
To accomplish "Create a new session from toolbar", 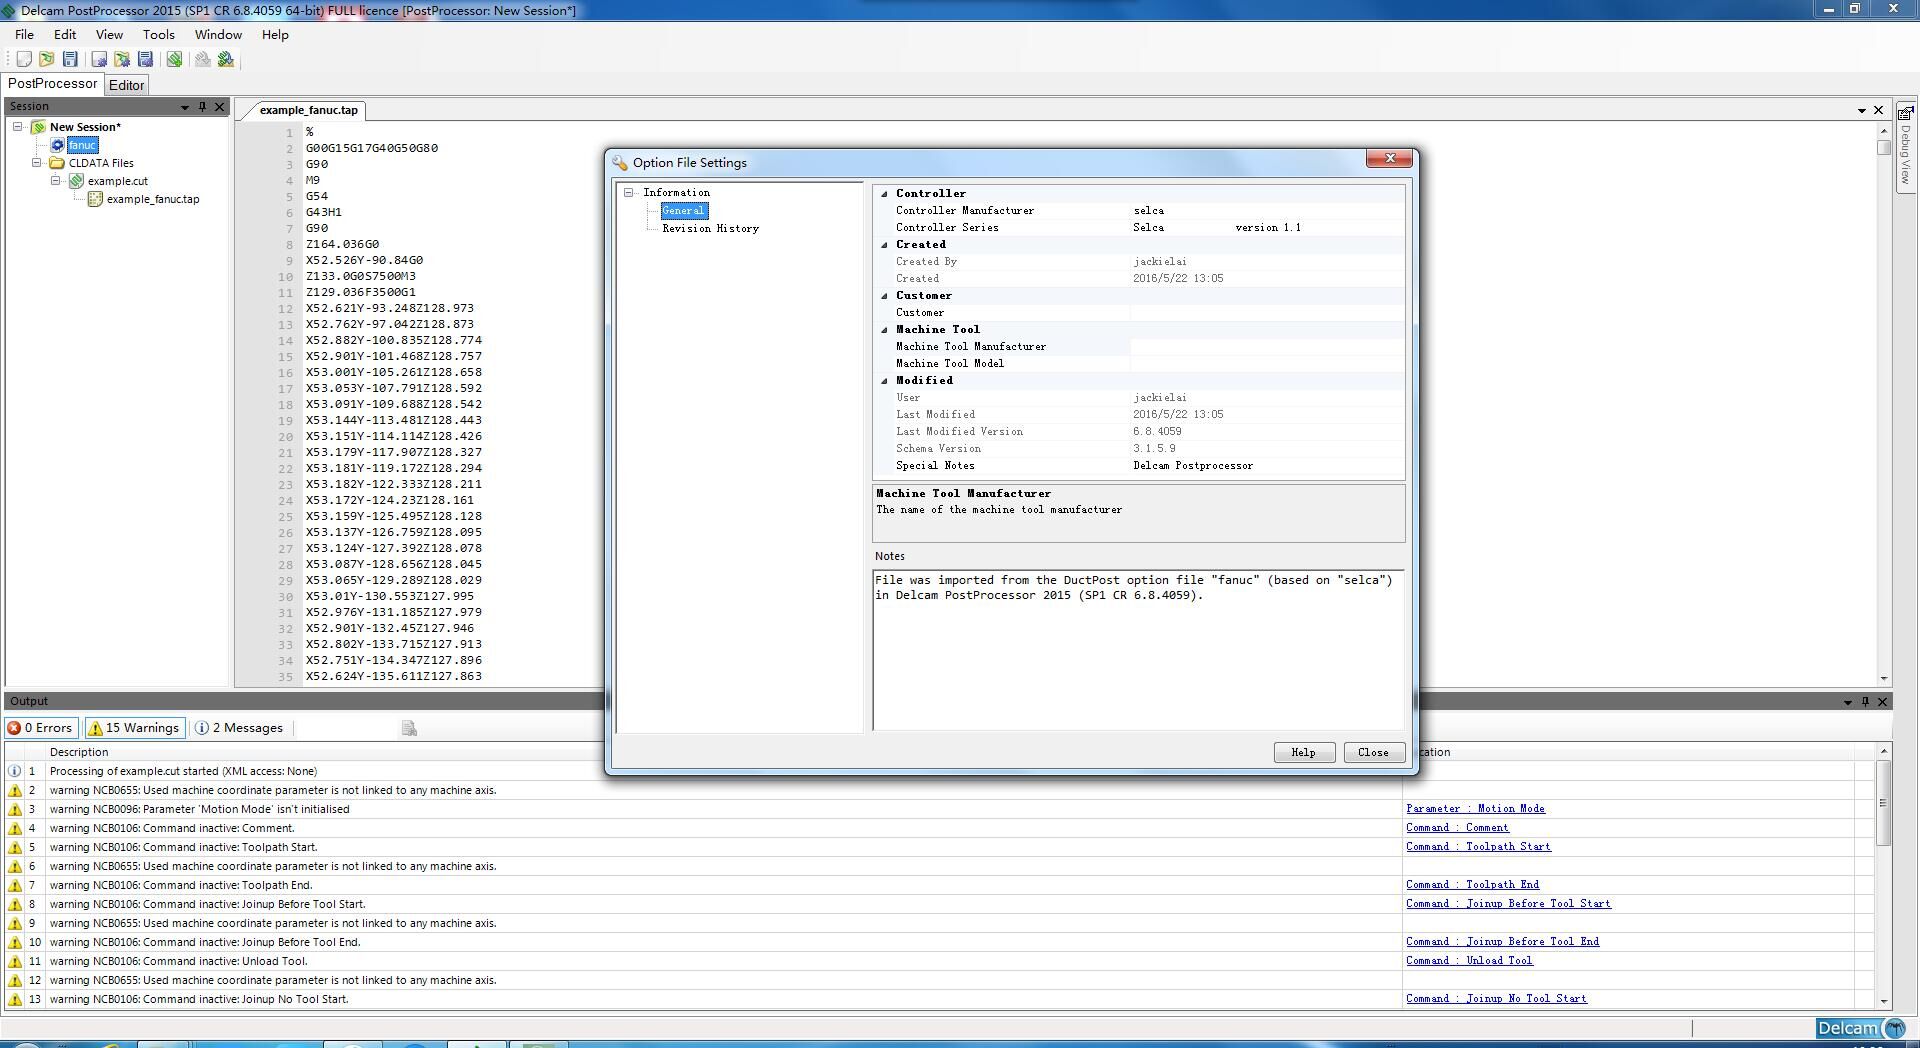I will (24, 60).
